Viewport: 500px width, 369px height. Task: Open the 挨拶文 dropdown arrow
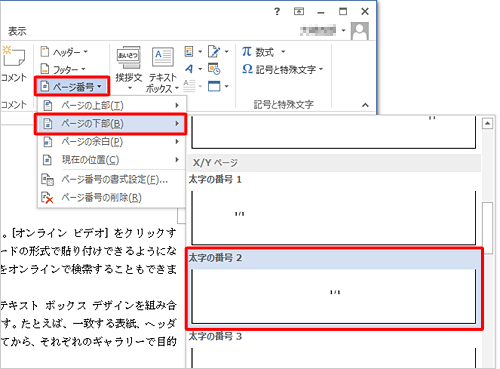click(130, 88)
